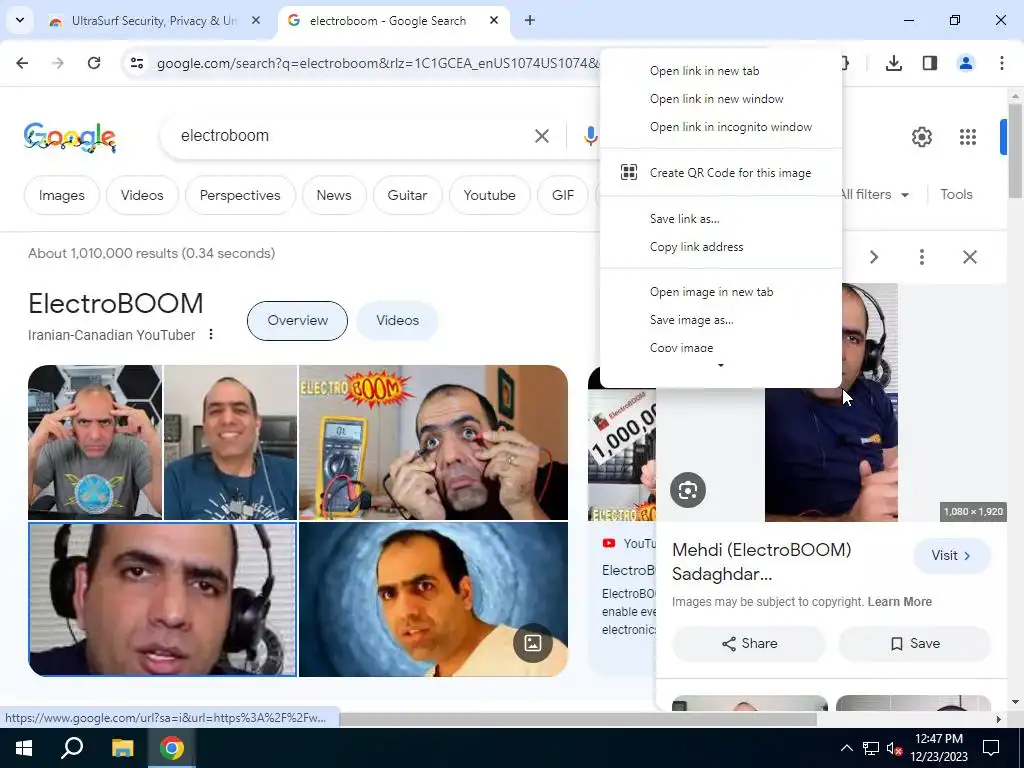
Task: Choose Open link in new tab
Action: tap(721, 71)
